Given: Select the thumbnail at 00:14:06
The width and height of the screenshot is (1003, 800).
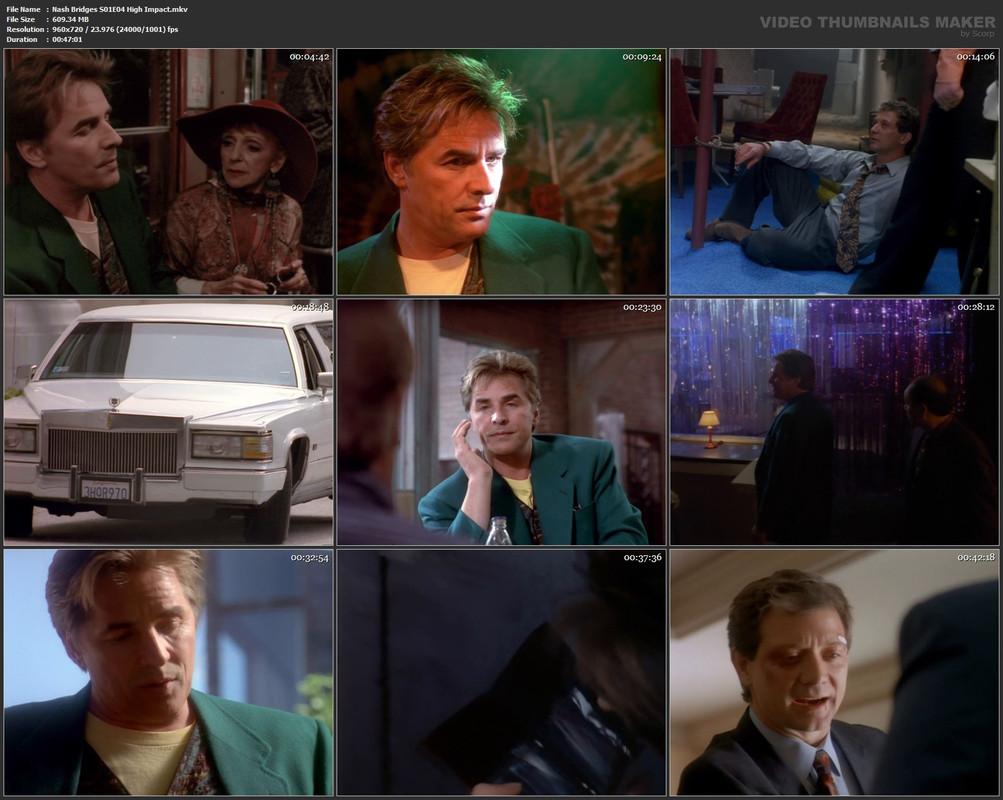Looking at the screenshot, I should pos(834,171).
